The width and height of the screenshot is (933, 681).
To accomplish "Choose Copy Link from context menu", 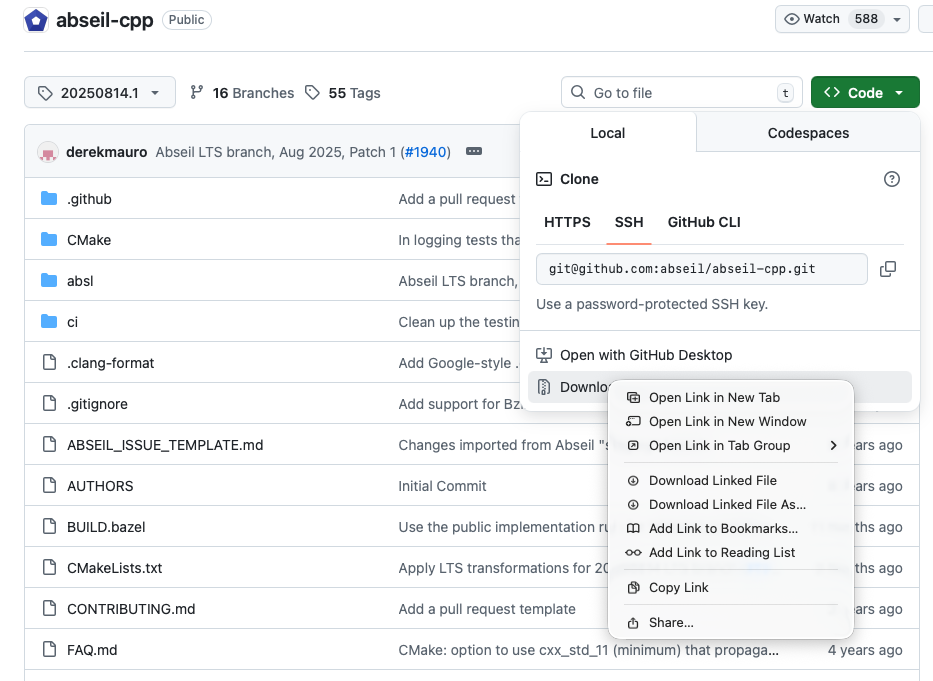I will [678, 588].
